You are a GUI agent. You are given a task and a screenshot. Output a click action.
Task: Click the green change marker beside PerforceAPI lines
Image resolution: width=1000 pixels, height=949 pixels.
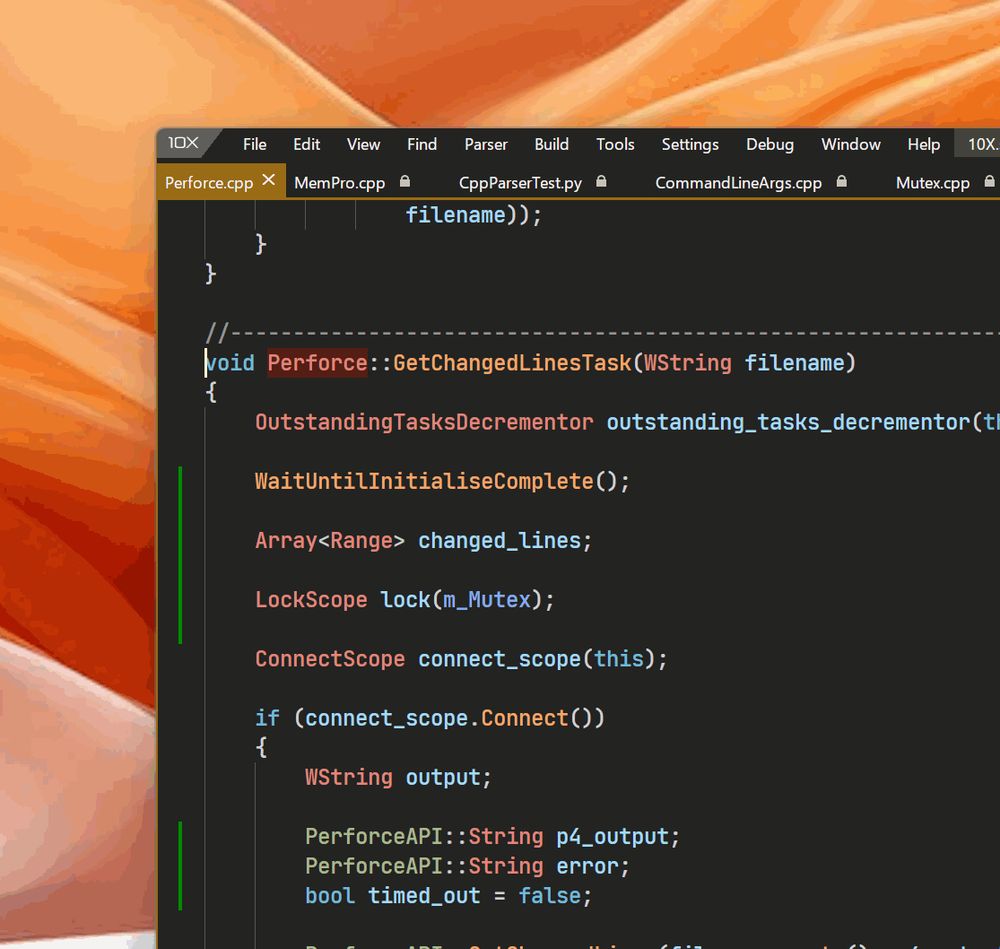coord(180,866)
